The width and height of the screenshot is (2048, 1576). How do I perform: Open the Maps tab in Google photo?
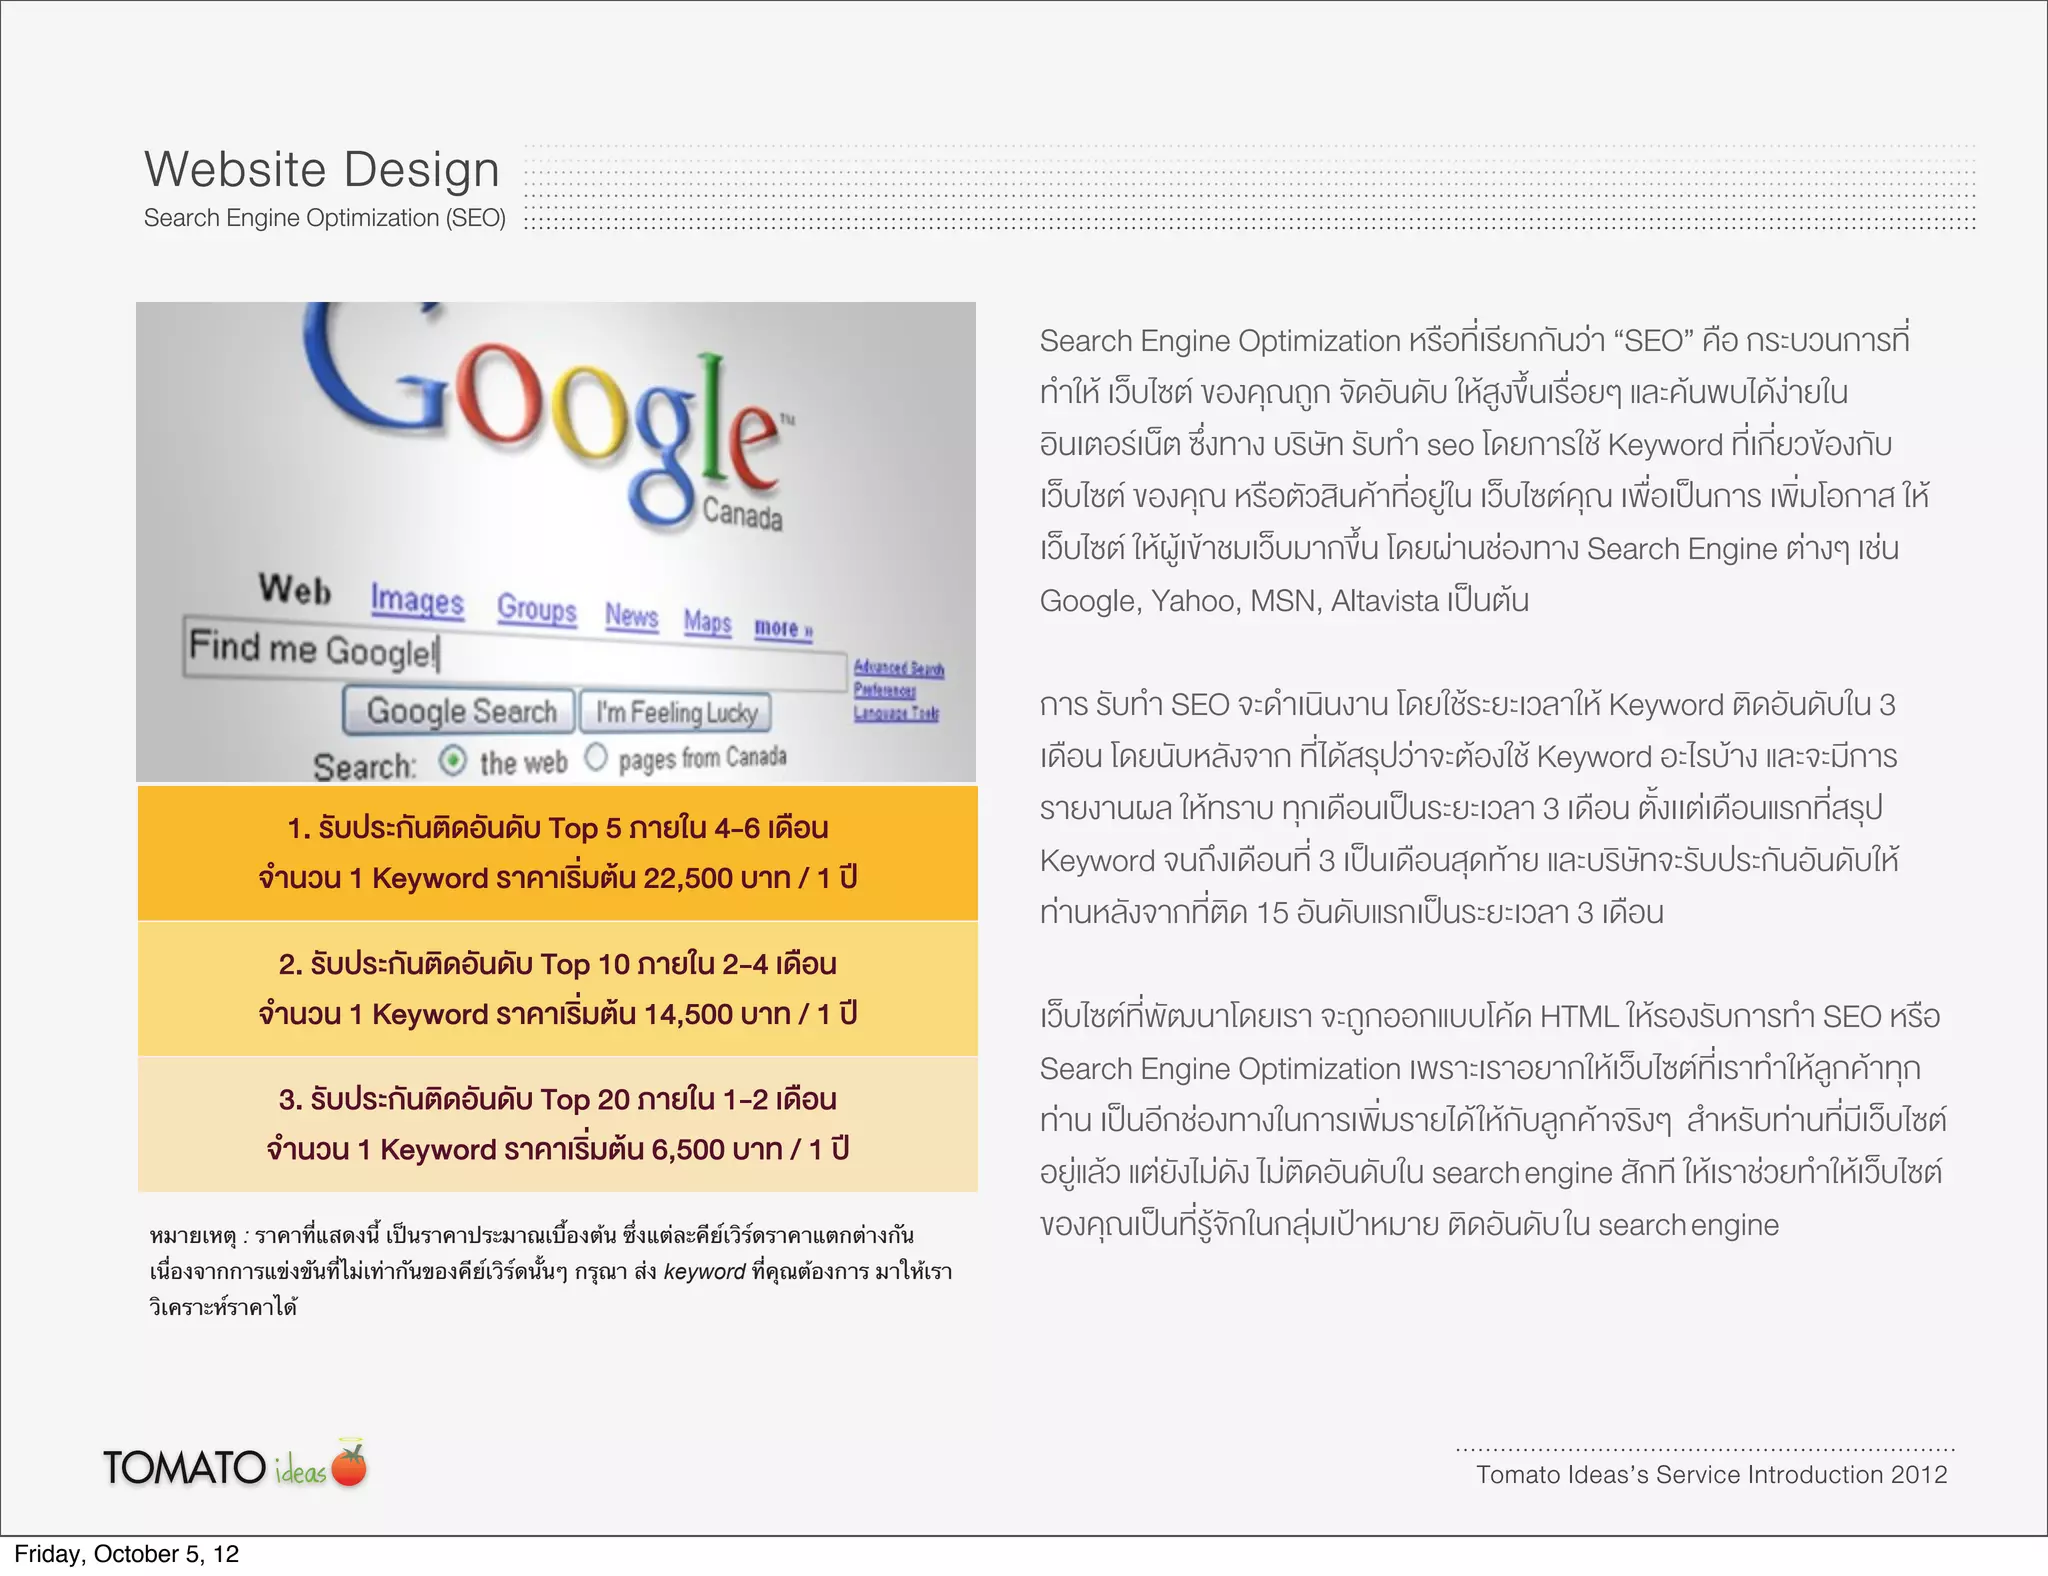[707, 622]
